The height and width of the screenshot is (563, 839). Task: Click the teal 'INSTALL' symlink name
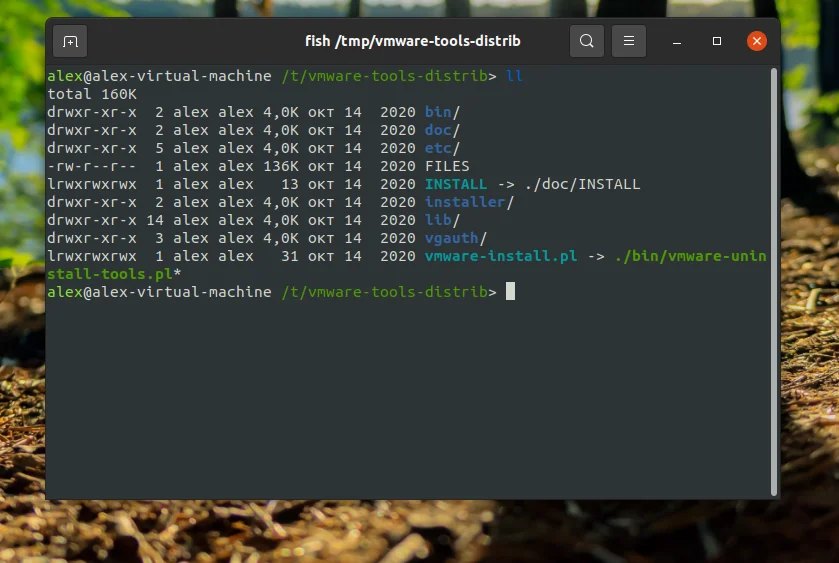tap(456, 184)
